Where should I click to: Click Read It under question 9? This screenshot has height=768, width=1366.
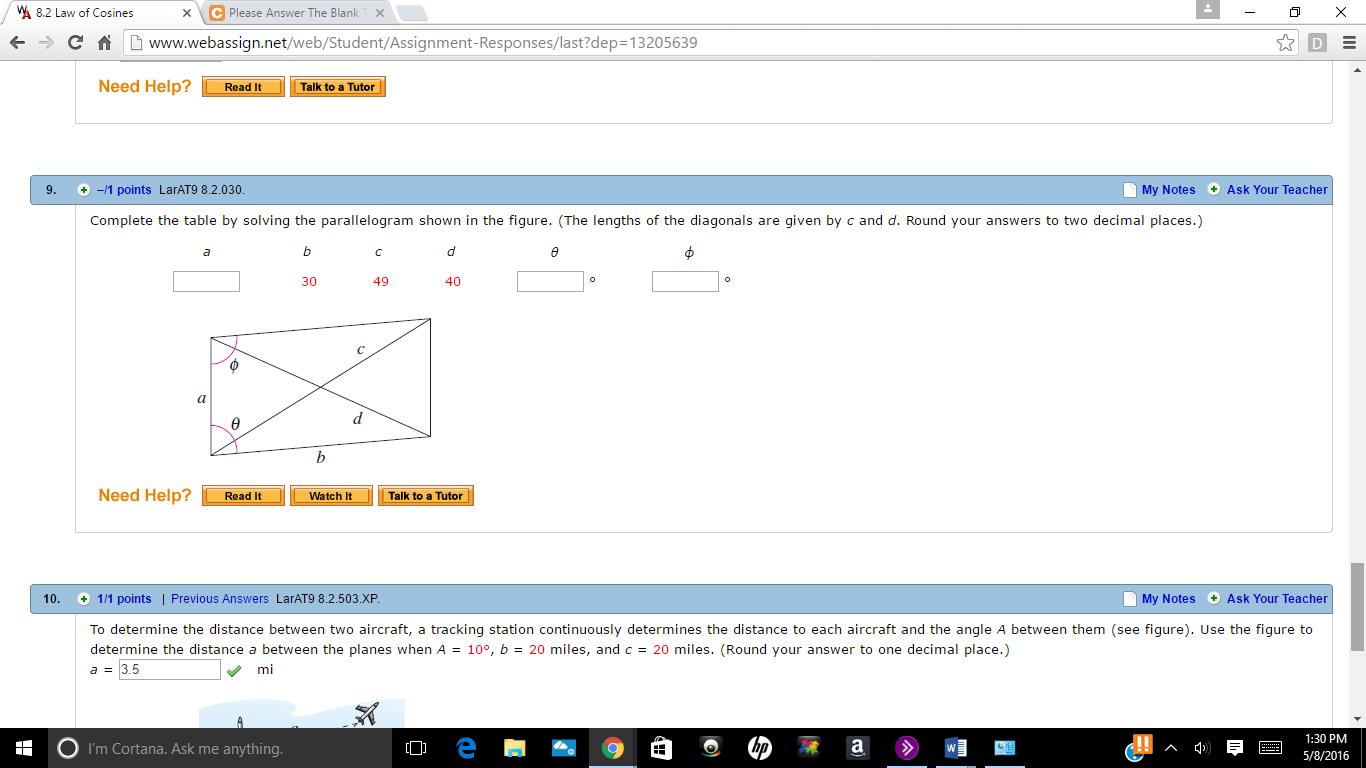pyautogui.click(x=243, y=496)
